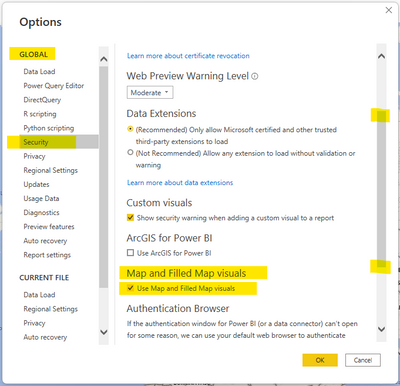400x386 pixels.
Task: Close the Options dialog with X
Action: [389, 10]
